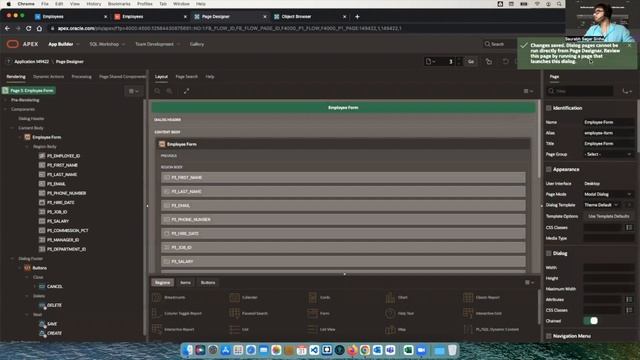
Task: Collapse the Content Body tree node
Action: 12,128
